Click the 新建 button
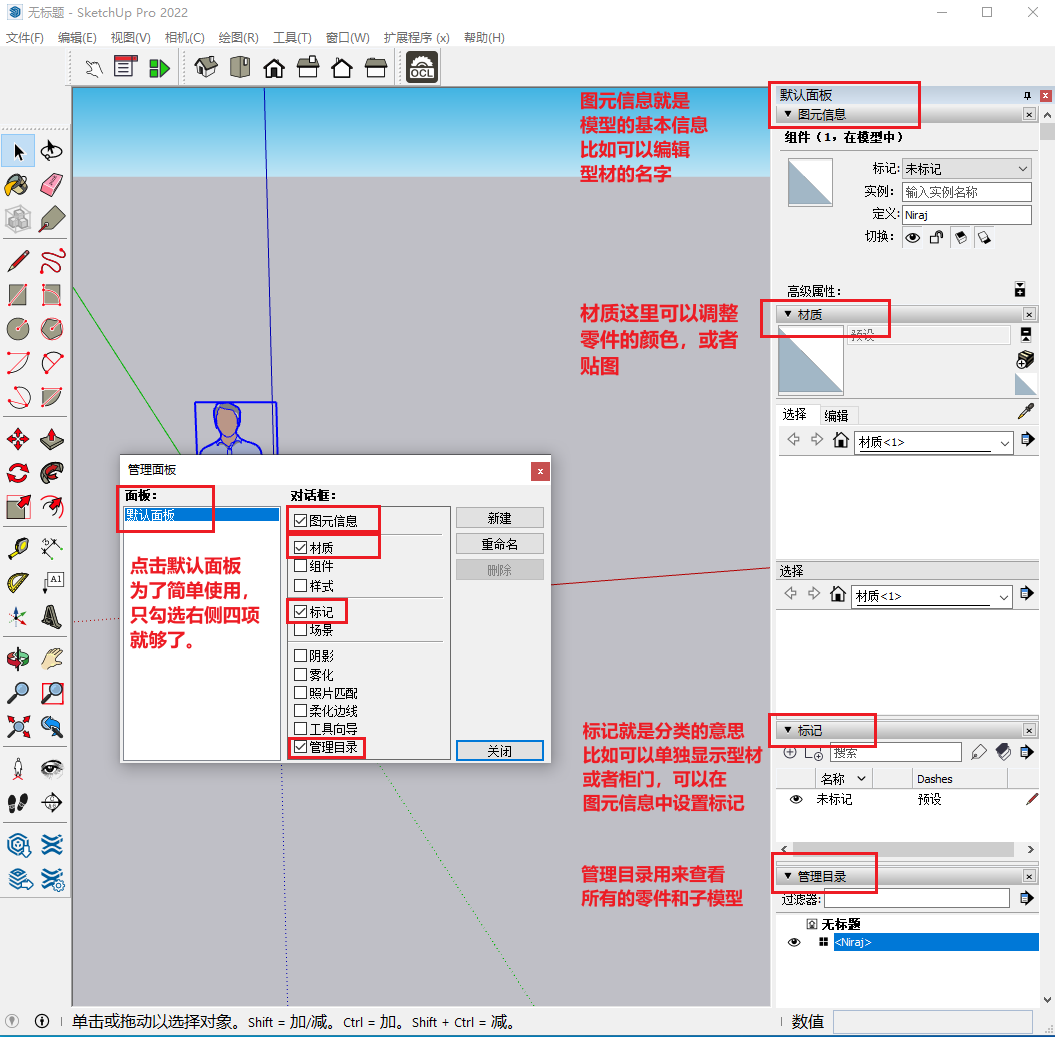Viewport: 1055px width, 1037px height. point(499,518)
